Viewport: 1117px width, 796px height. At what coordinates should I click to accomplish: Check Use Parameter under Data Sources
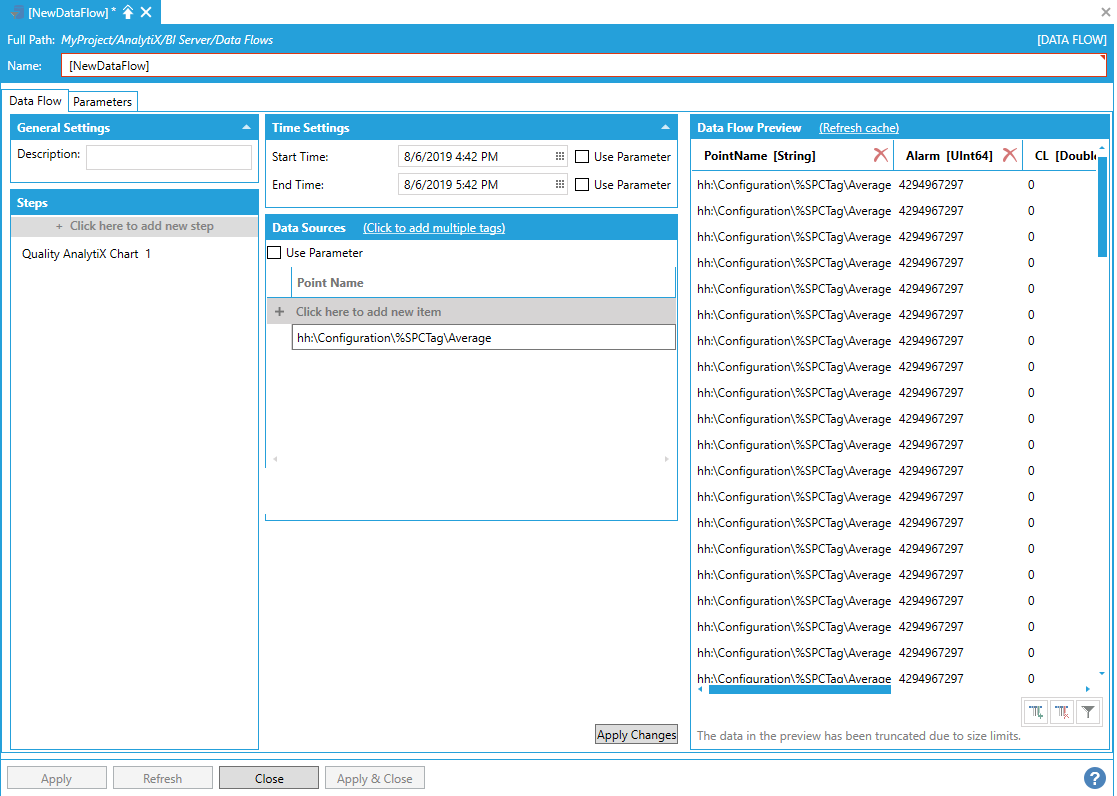click(274, 253)
